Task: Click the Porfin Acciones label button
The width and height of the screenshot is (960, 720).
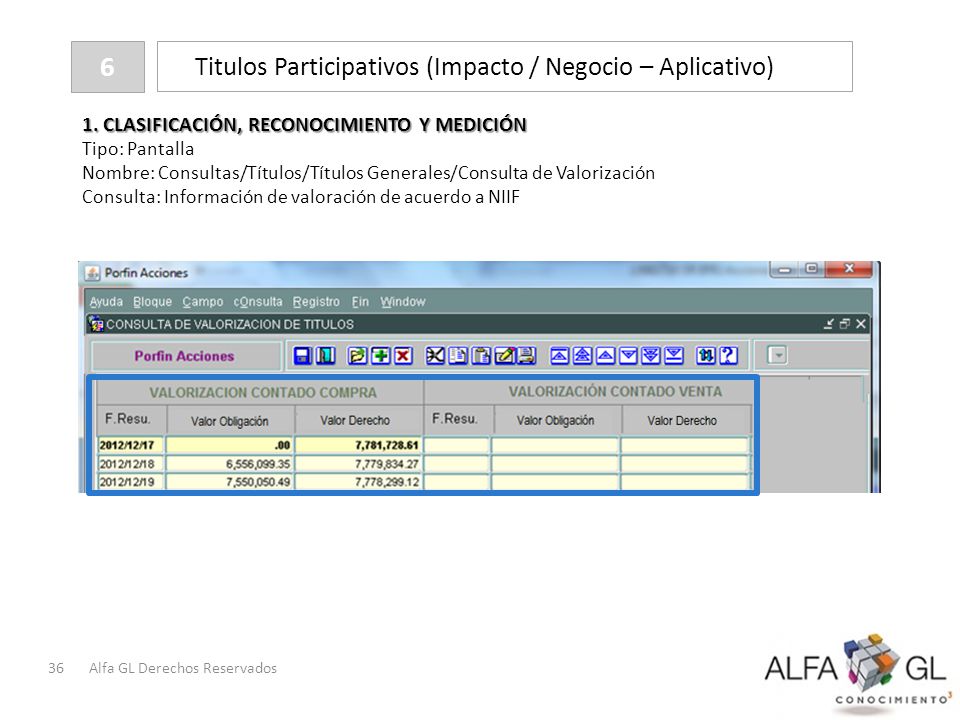Action: 185,356
